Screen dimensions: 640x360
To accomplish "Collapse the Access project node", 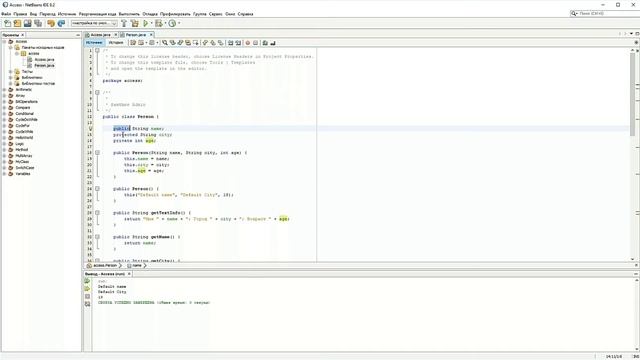I will click(x=4, y=41).
